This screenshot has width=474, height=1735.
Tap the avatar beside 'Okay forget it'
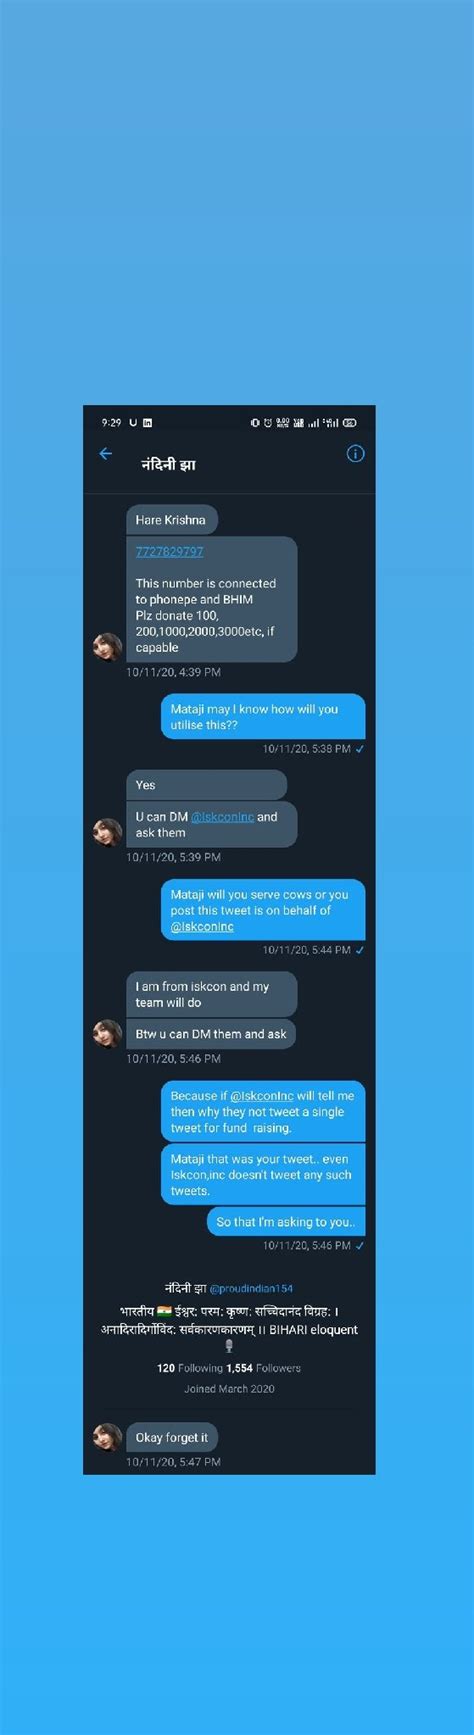(x=107, y=1438)
